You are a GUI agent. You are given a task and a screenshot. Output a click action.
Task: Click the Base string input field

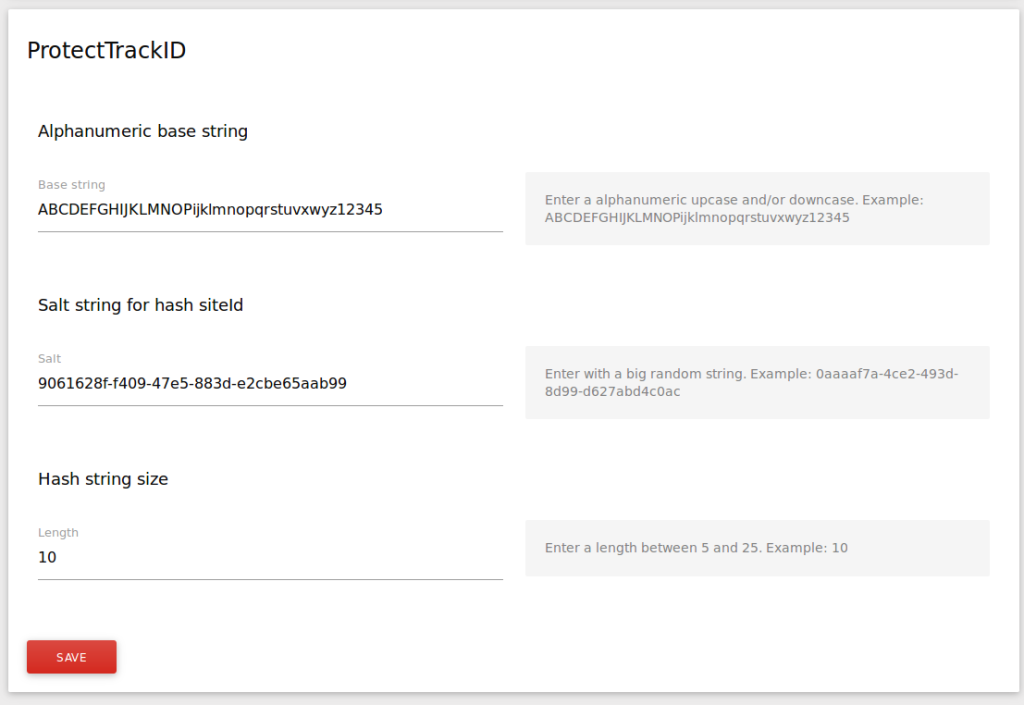pos(270,209)
